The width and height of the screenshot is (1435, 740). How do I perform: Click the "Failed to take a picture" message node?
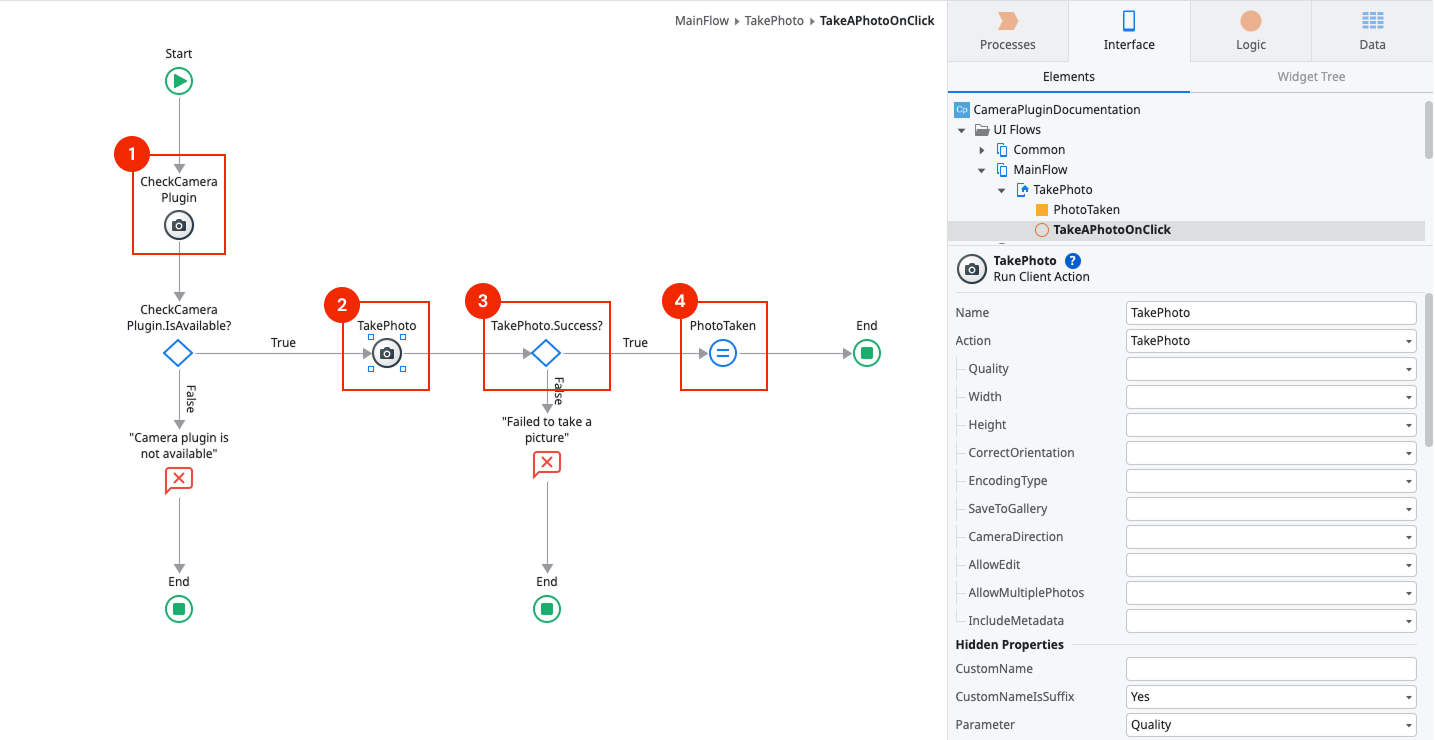point(546,464)
